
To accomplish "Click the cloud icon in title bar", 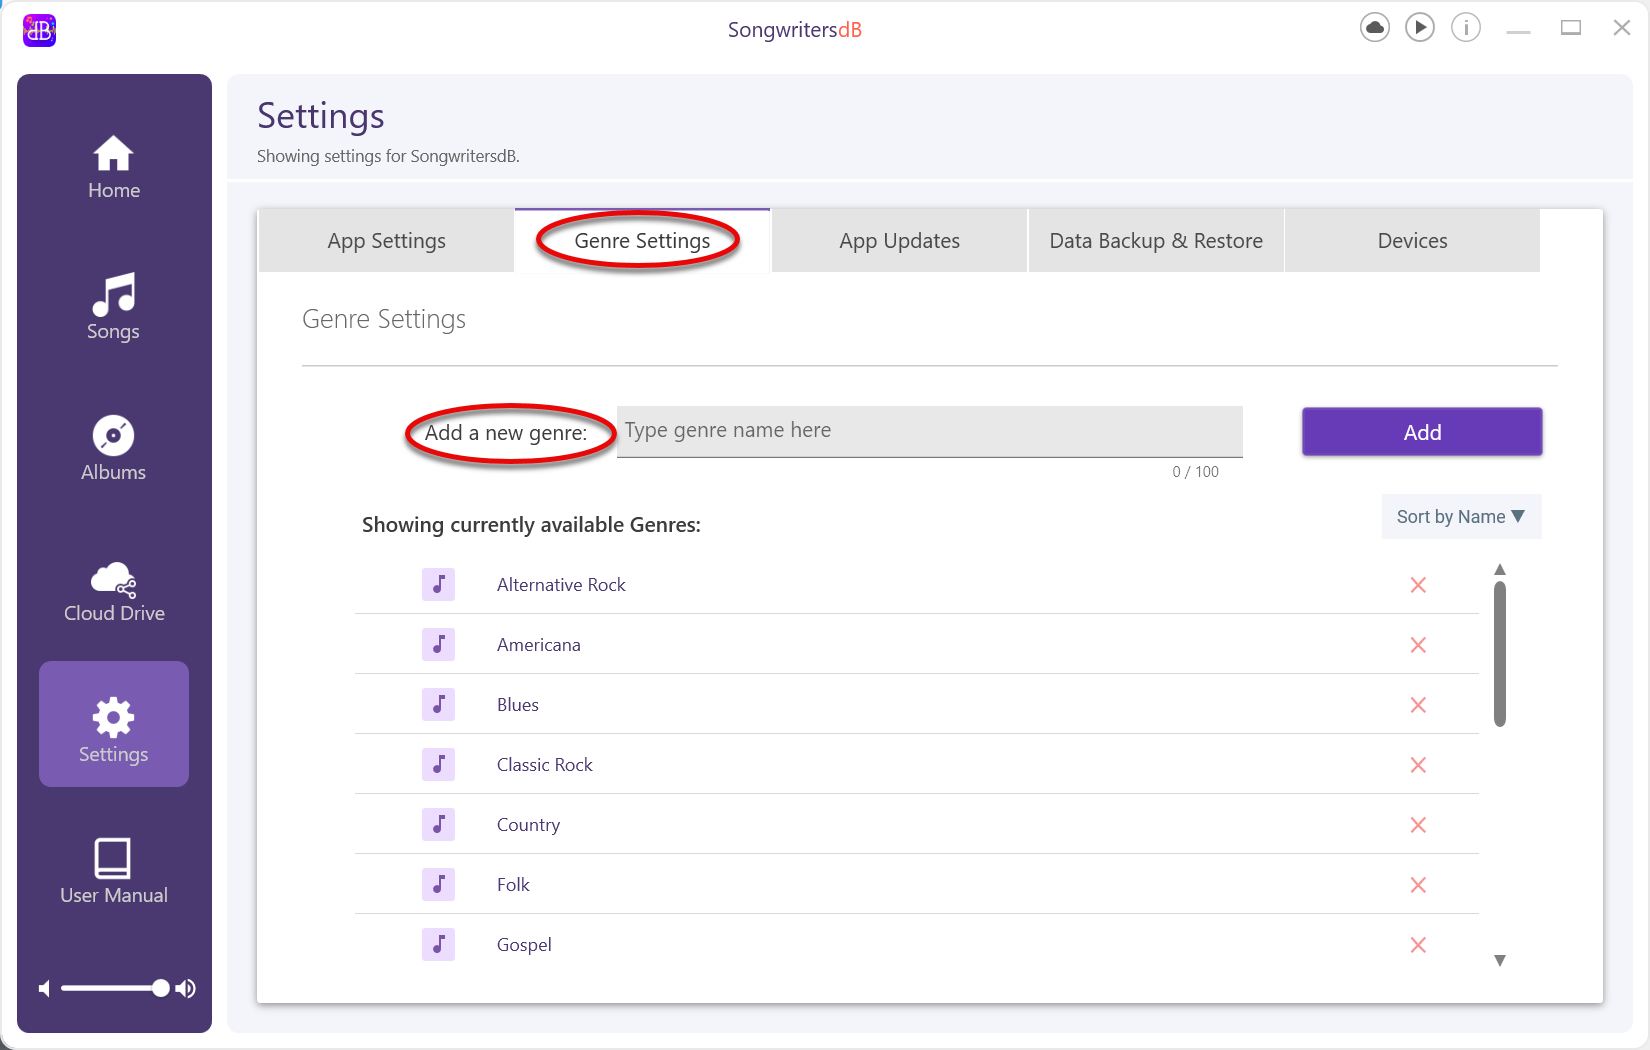I will pyautogui.click(x=1375, y=28).
